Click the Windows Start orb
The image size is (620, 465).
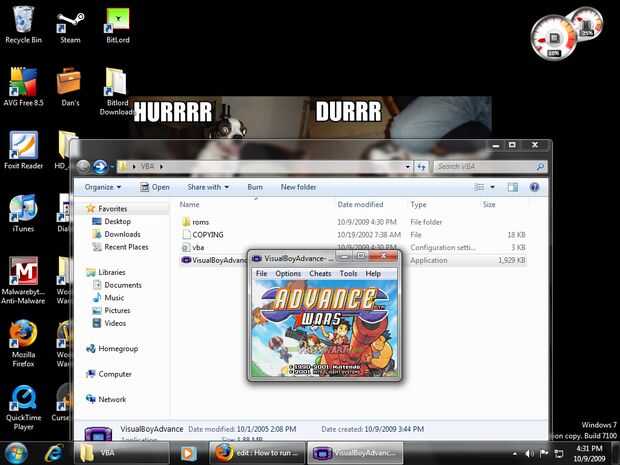(16, 453)
